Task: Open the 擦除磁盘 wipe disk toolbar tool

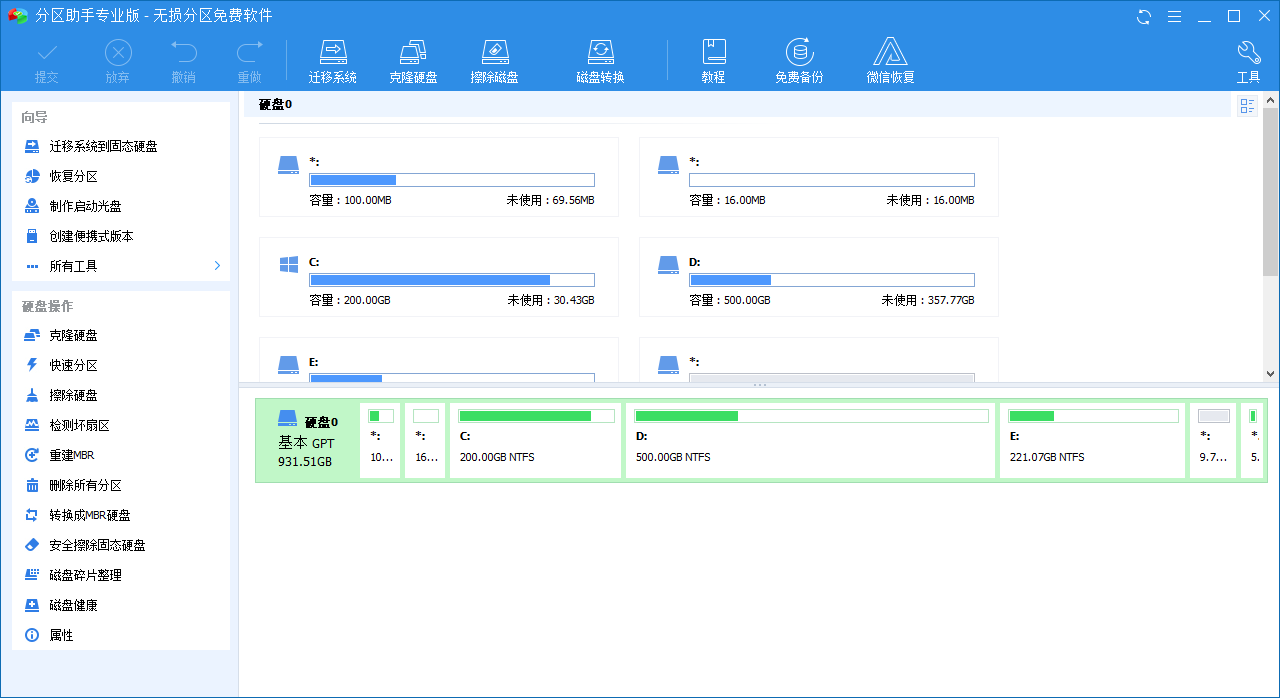Action: [495, 62]
